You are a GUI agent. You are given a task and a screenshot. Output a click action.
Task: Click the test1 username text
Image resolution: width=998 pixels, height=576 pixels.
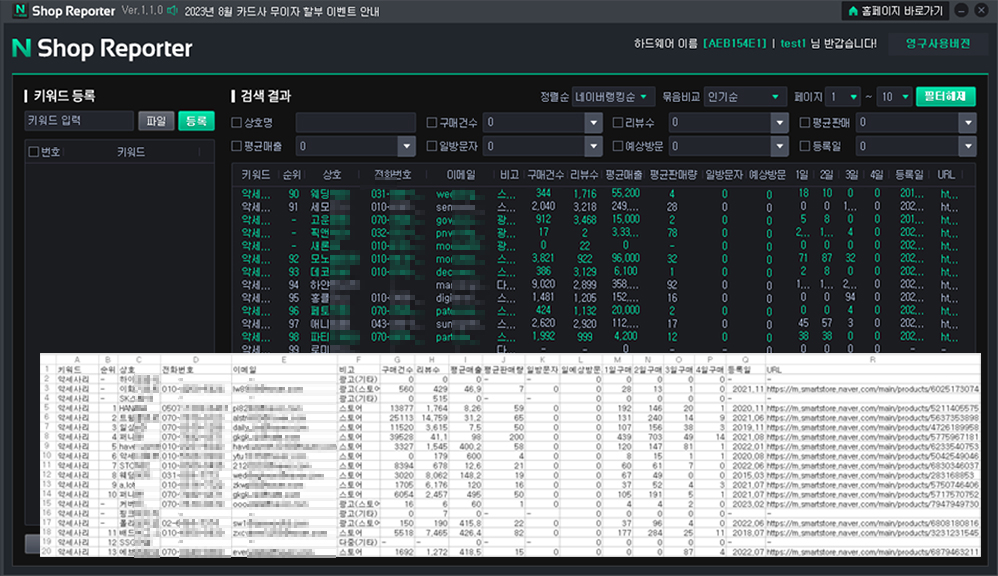pyautogui.click(x=792, y=43)
